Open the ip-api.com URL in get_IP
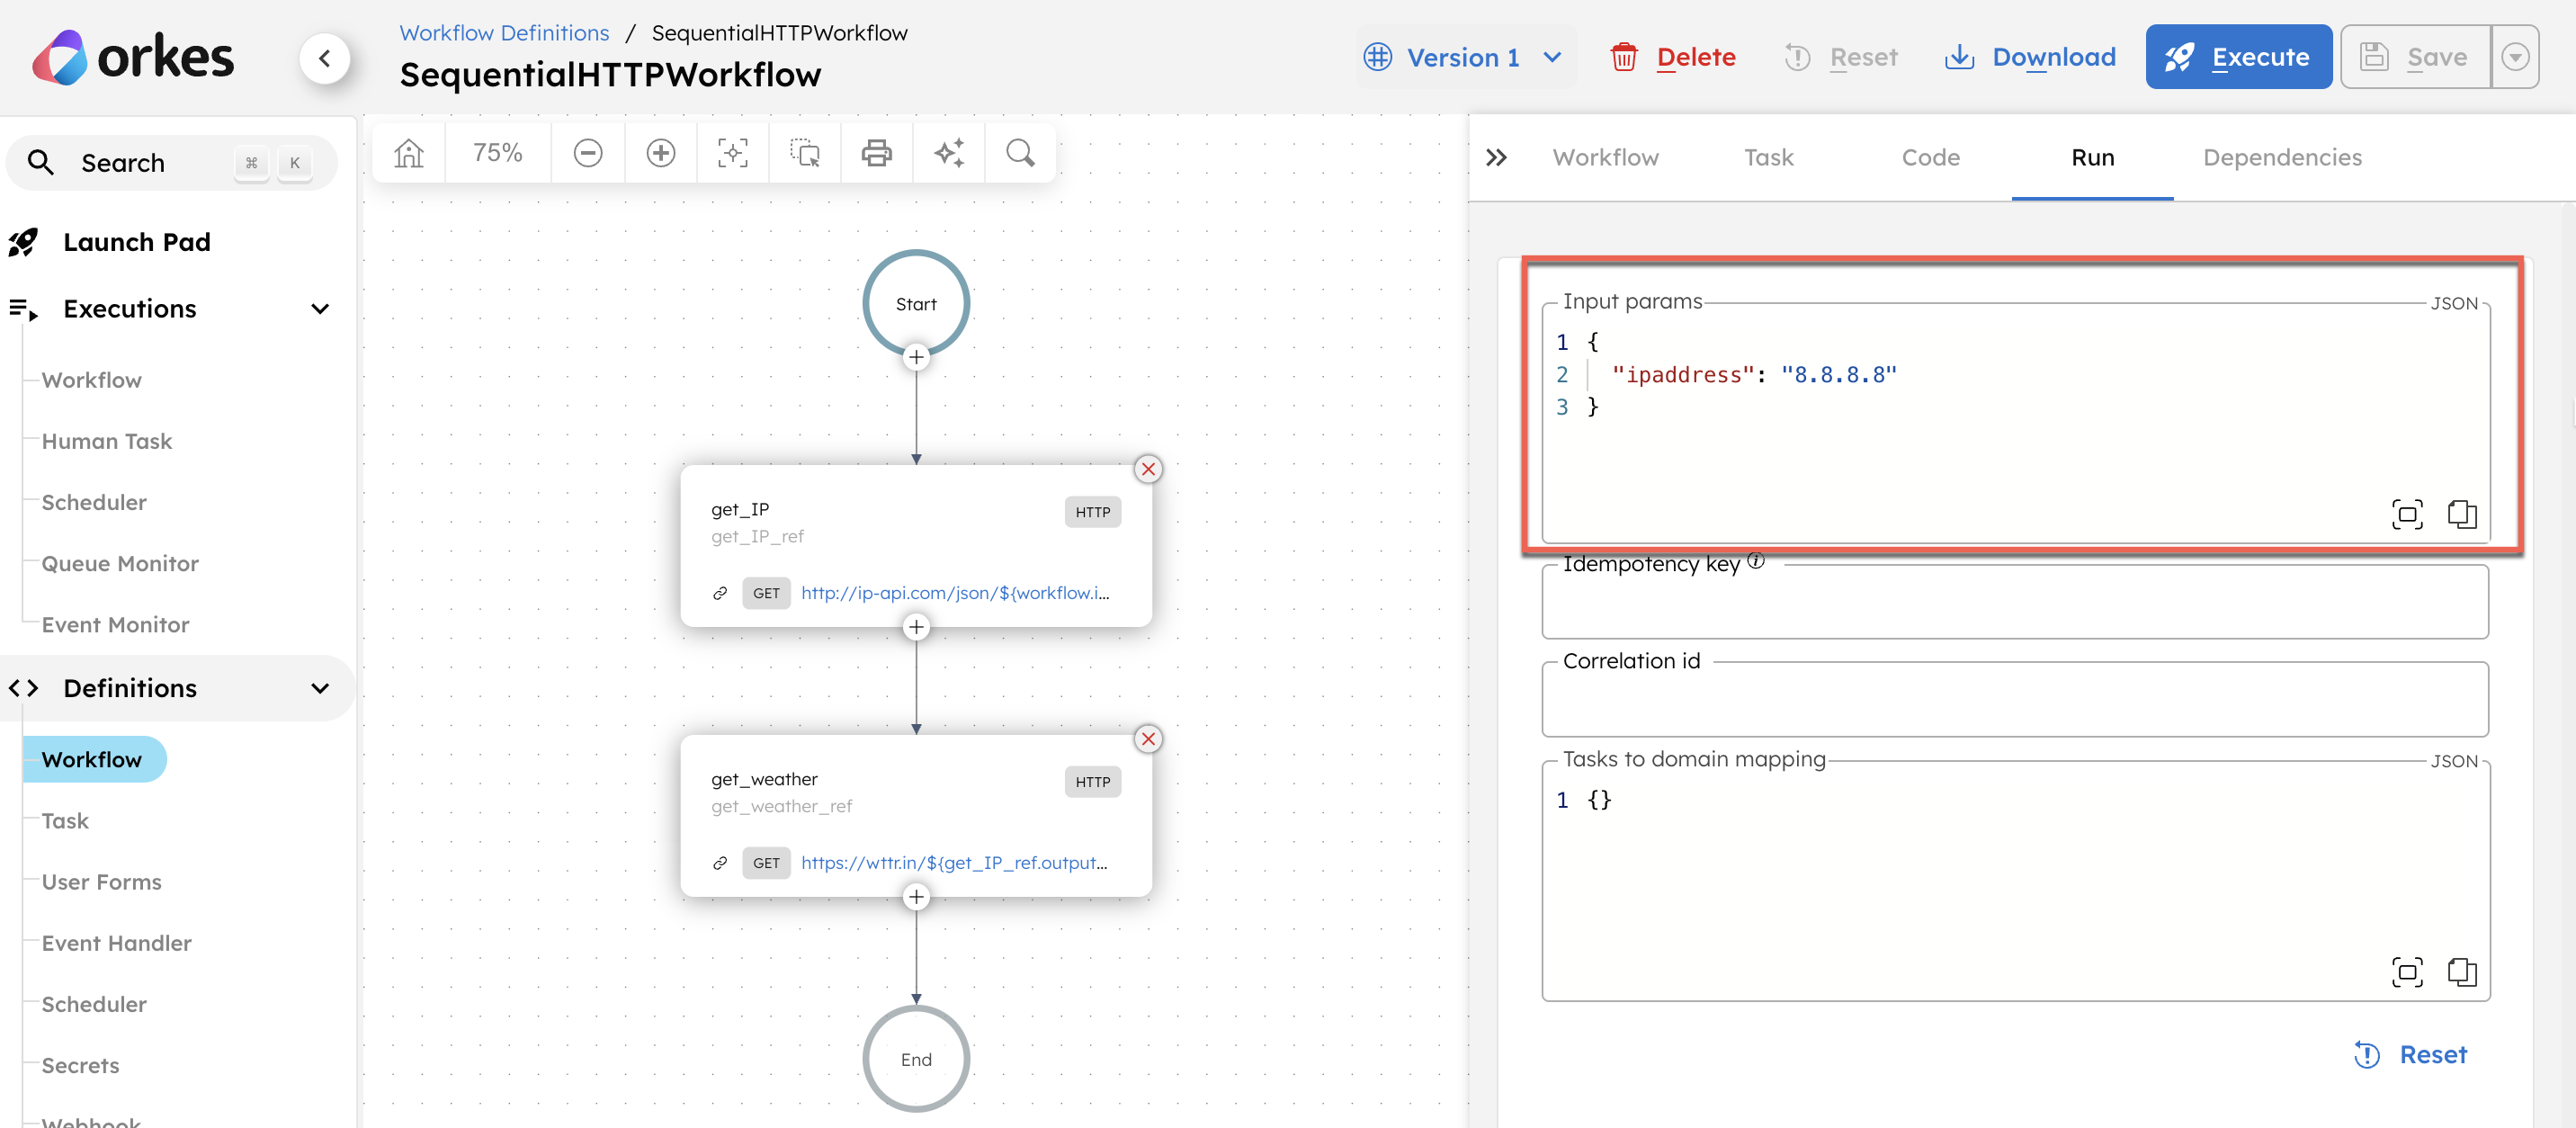Screen dimensions: 2576x1128 click(x=955, y=593)
